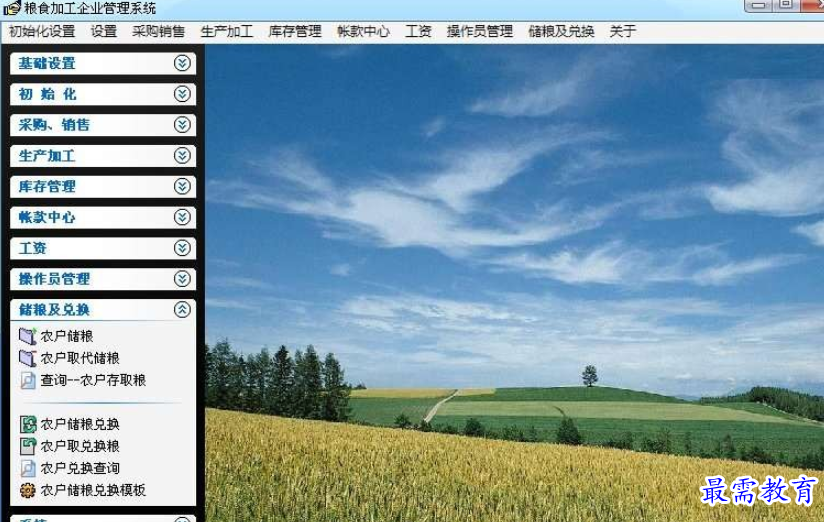Click the 操作员管理 sidebar header label
Screen dimensions: 824x522
(54, 279)
